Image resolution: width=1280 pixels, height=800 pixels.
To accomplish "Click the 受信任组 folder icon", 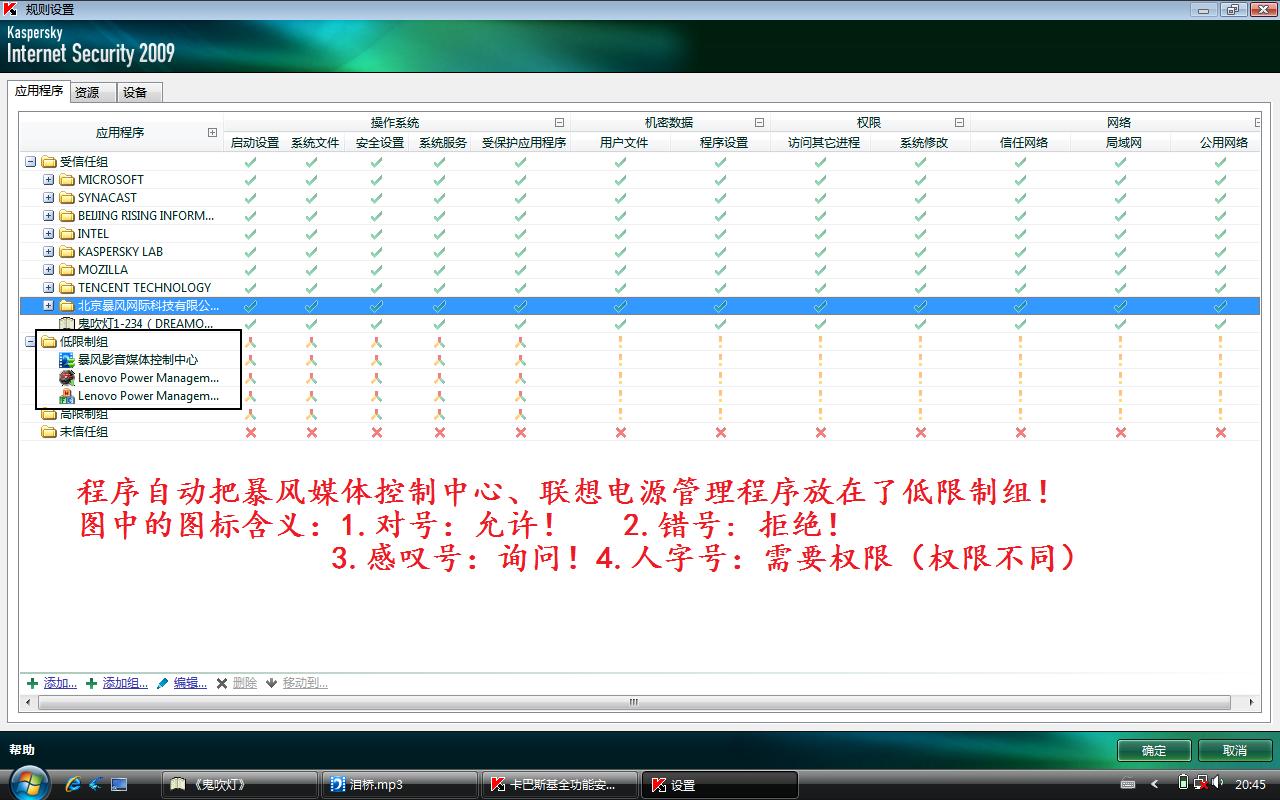I will coord(48,162).
